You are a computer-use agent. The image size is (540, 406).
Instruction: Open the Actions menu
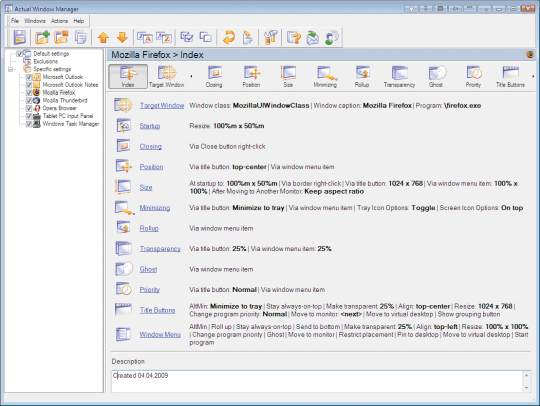coord(59,21)
